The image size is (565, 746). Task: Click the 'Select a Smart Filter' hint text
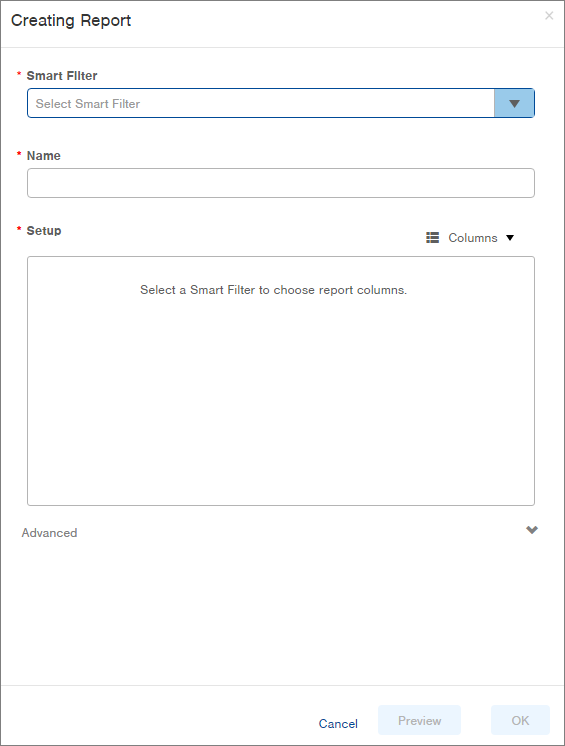click(273, 290)
